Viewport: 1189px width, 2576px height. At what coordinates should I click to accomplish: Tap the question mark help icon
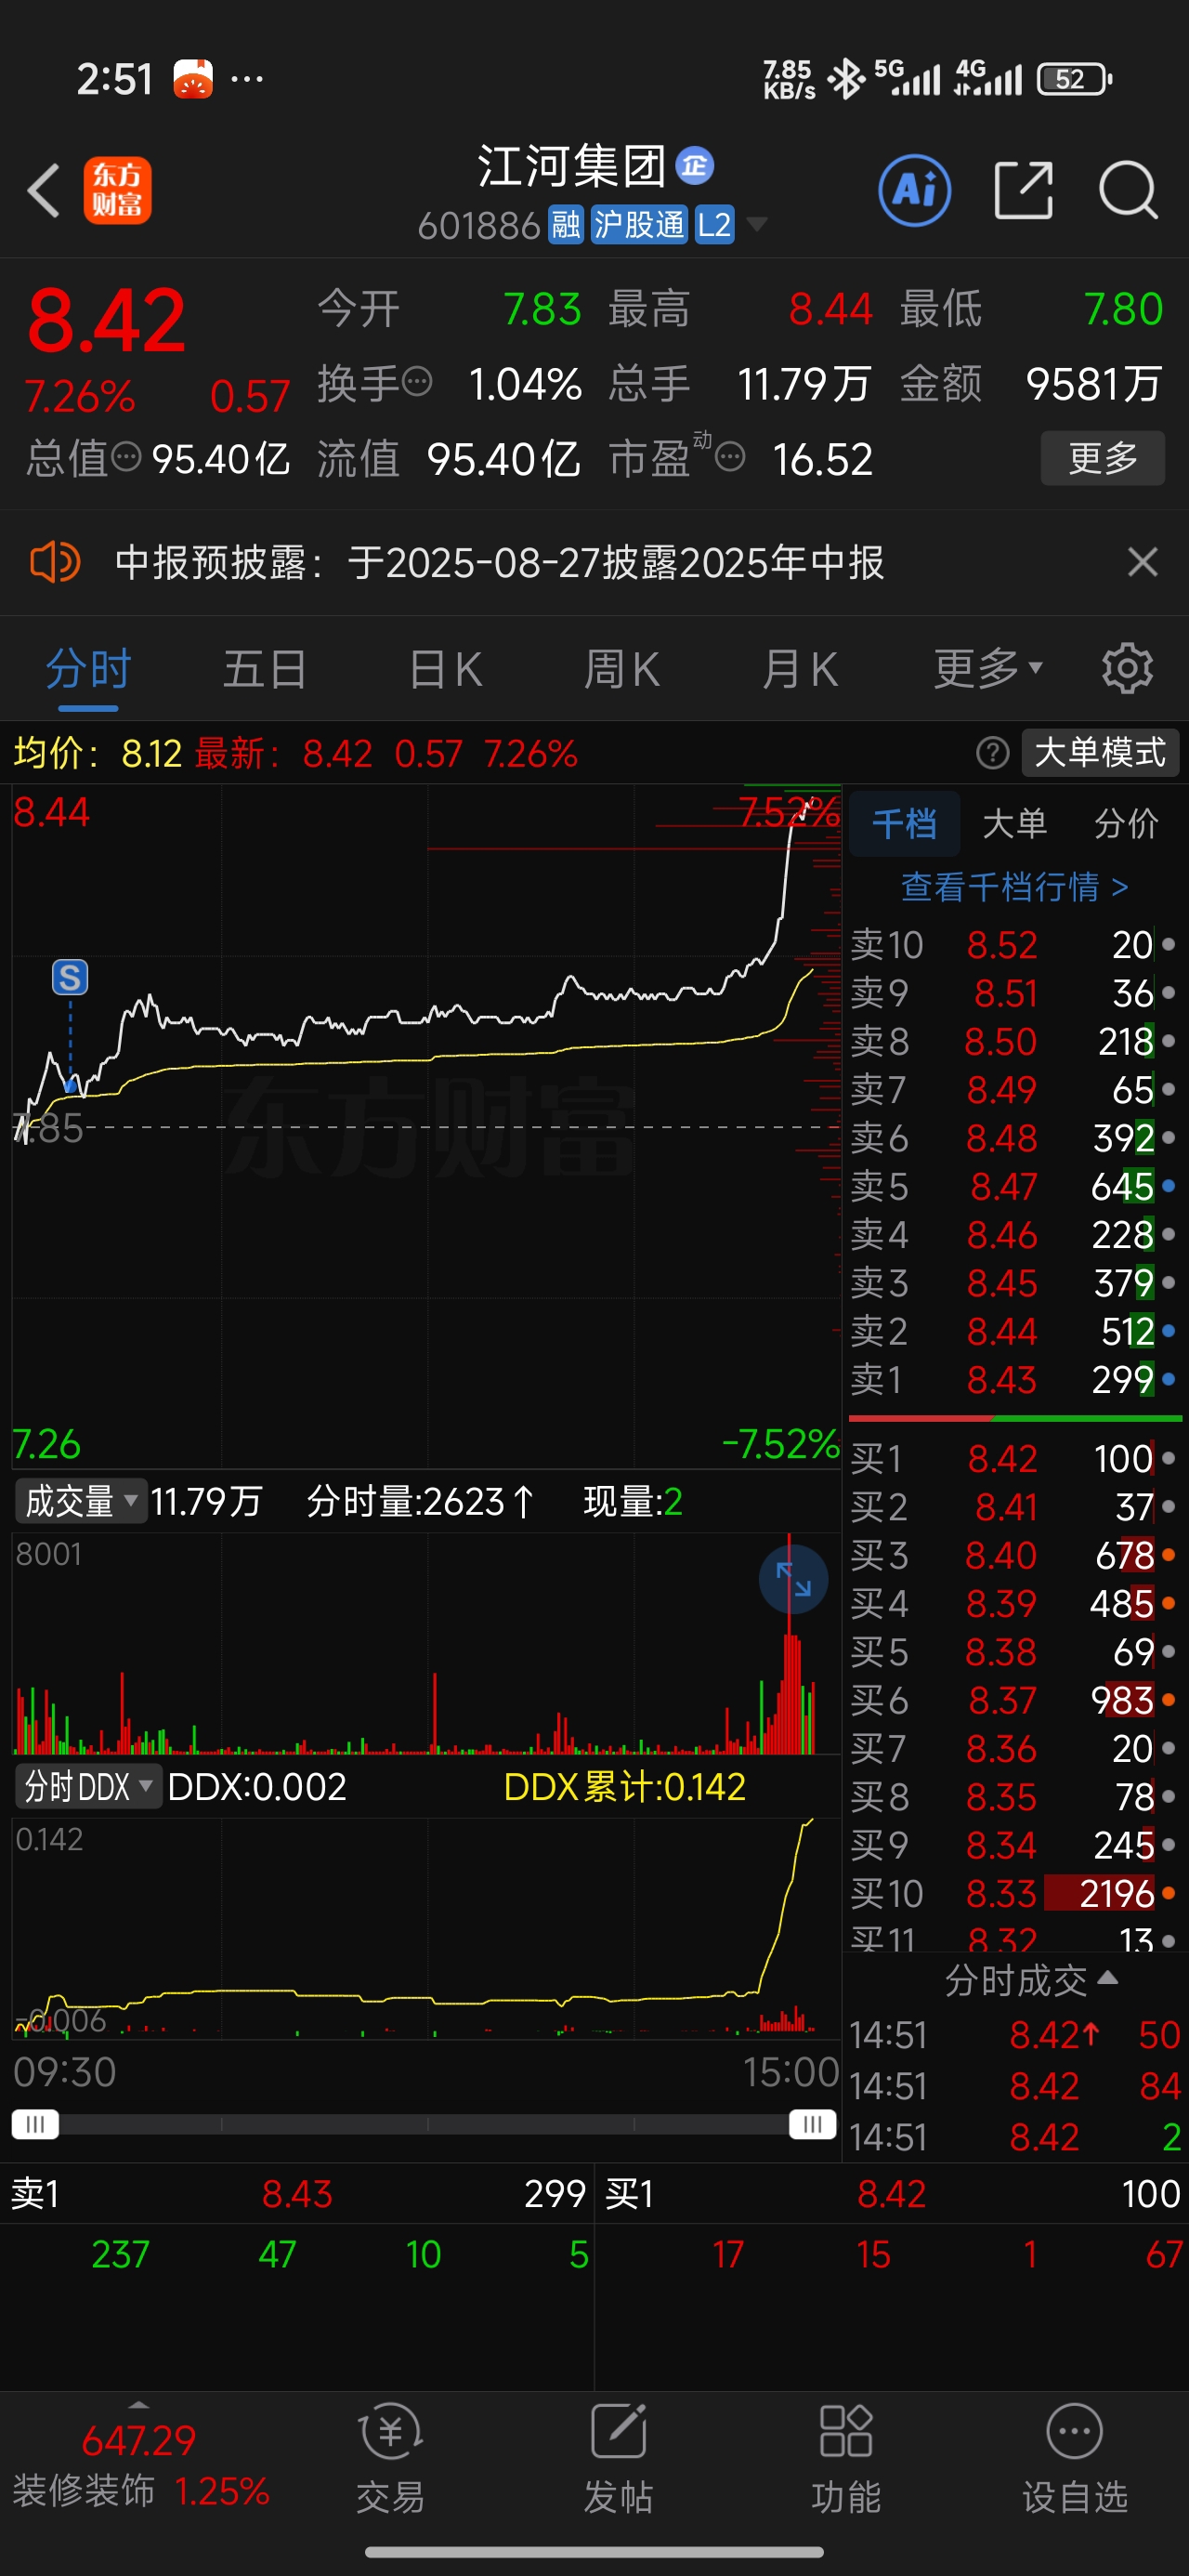tap(992, 752)
